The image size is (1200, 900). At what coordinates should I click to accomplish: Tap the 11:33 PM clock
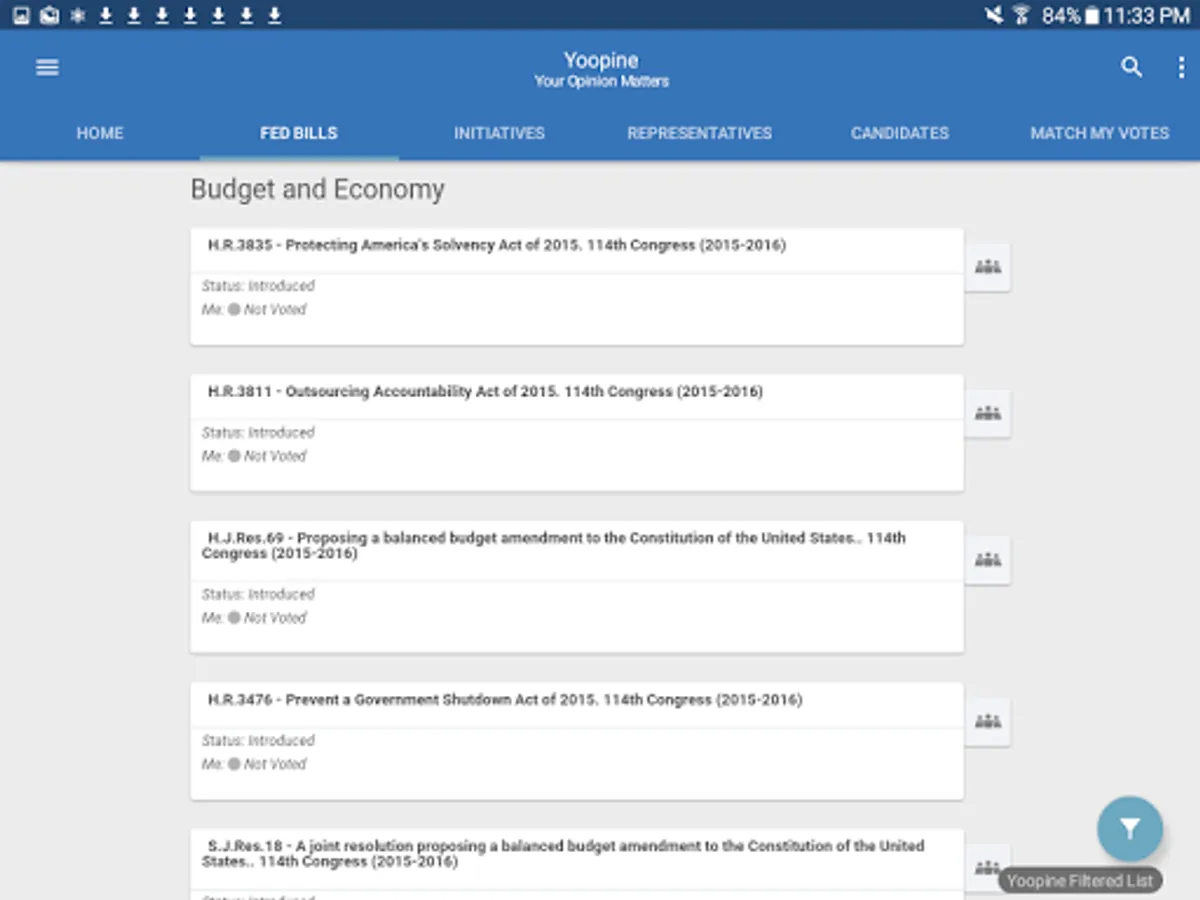(x=1146, y=15)
